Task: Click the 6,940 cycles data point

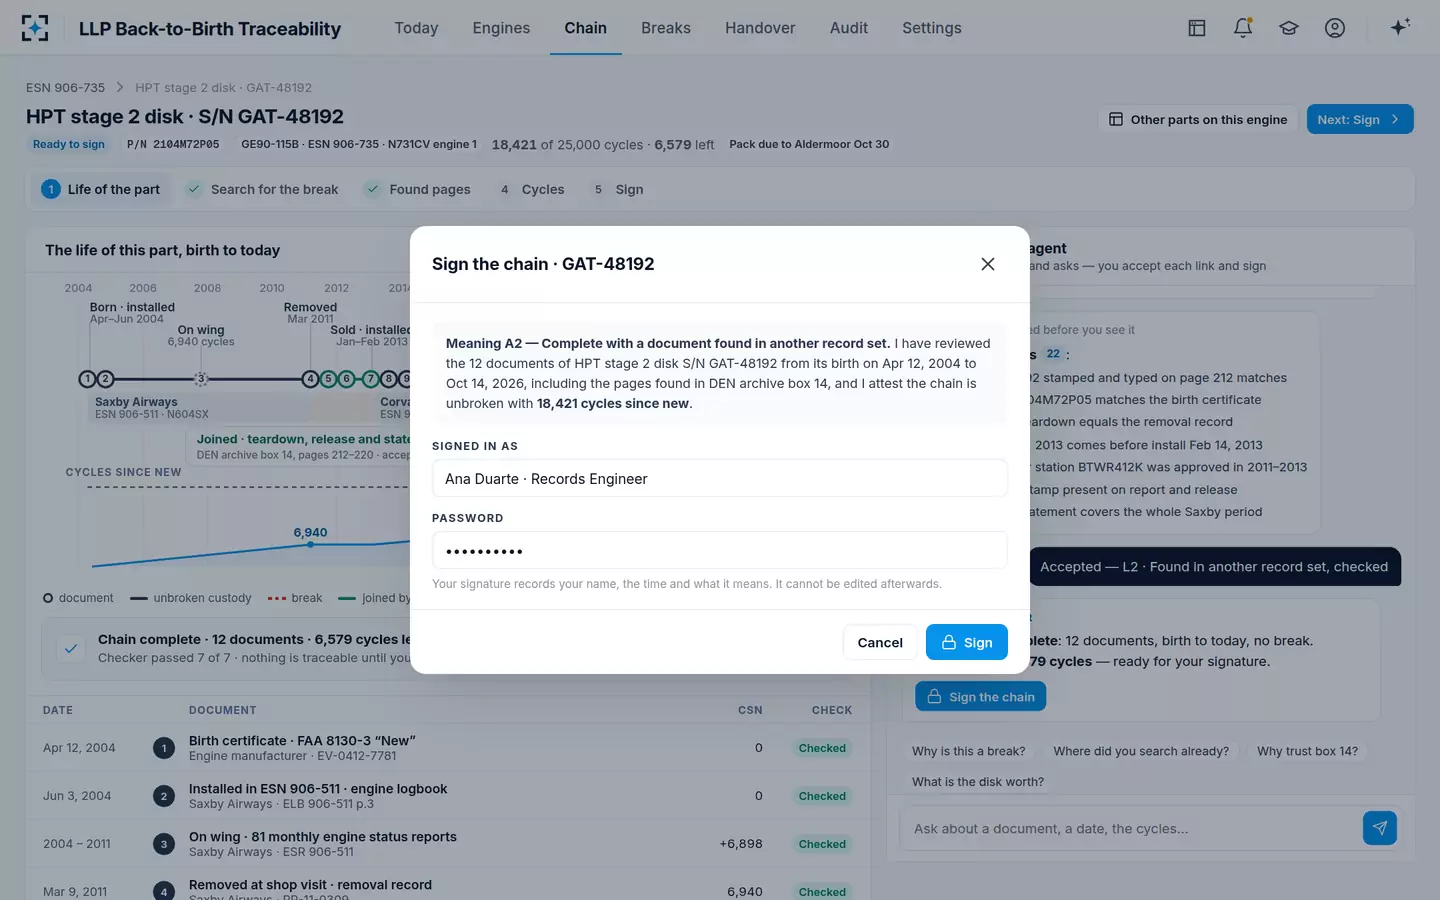Action: coord(310,544)
